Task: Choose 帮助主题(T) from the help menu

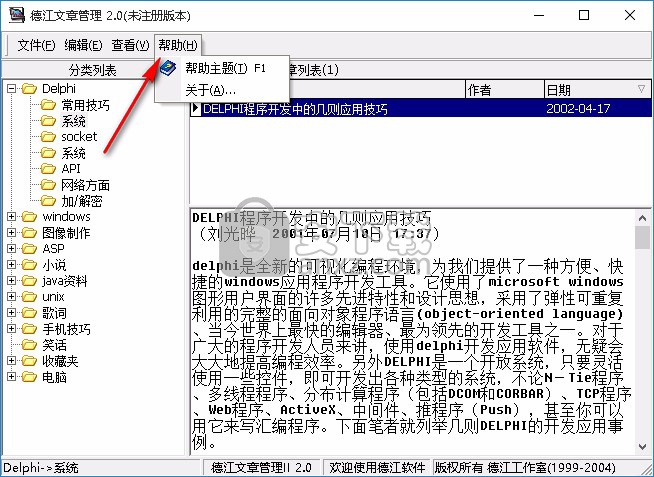Action: point(225,68)
